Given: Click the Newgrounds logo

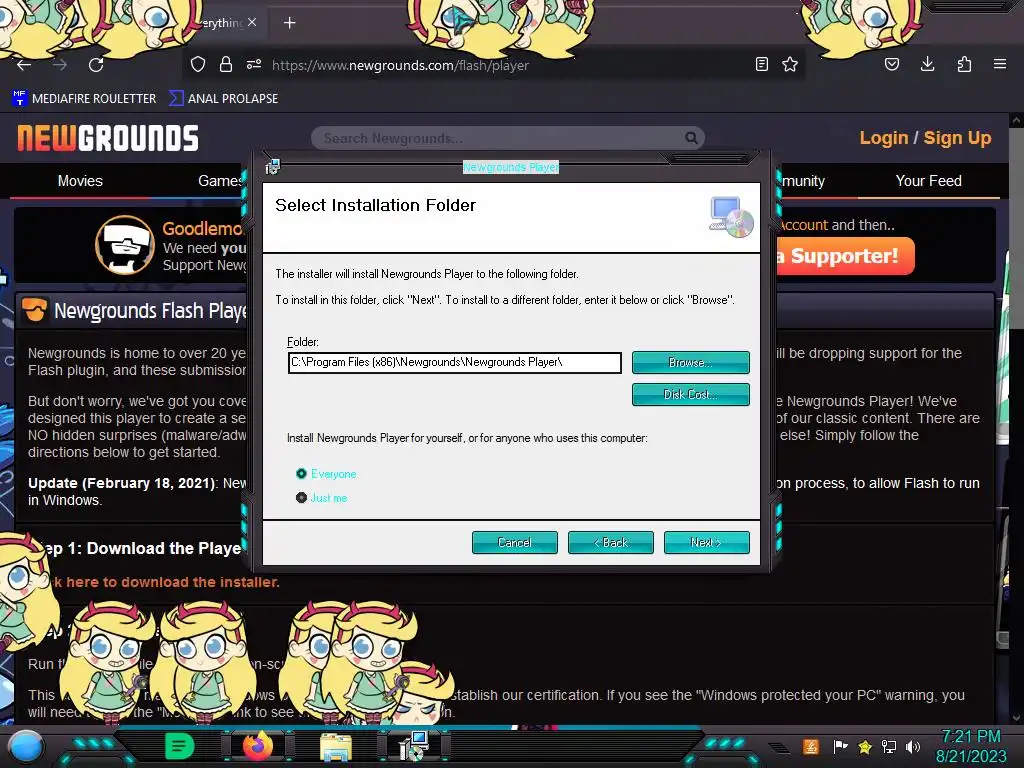Looking at the screenshot, I should tap(108, 138).
